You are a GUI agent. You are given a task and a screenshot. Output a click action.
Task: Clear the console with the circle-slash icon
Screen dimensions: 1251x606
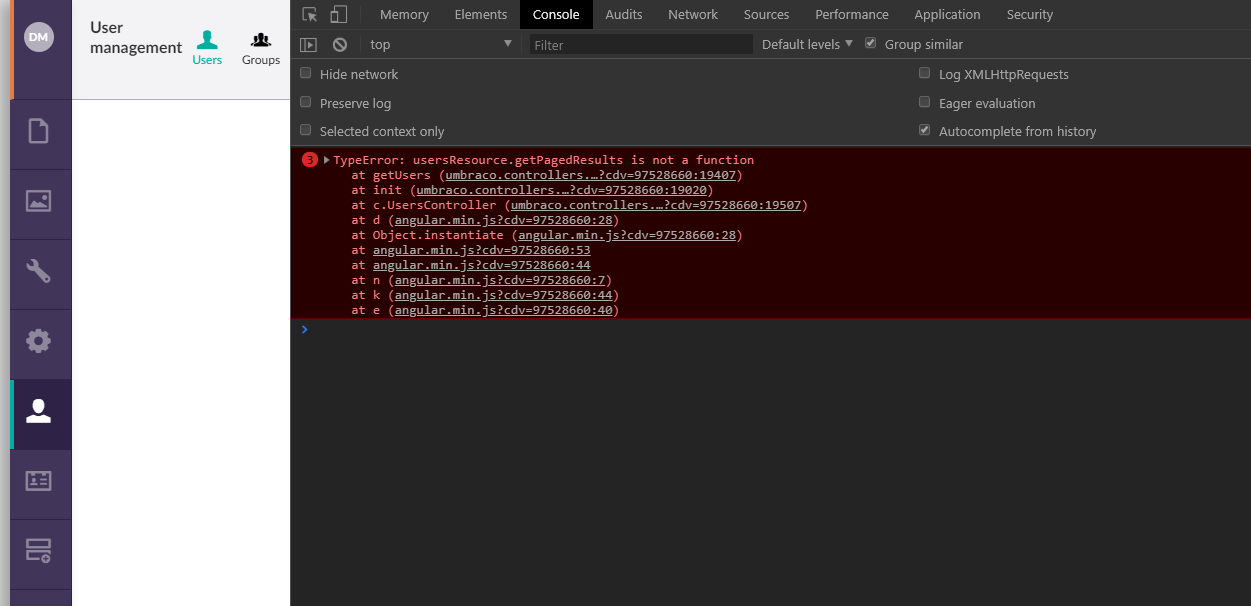coord(340,44)
